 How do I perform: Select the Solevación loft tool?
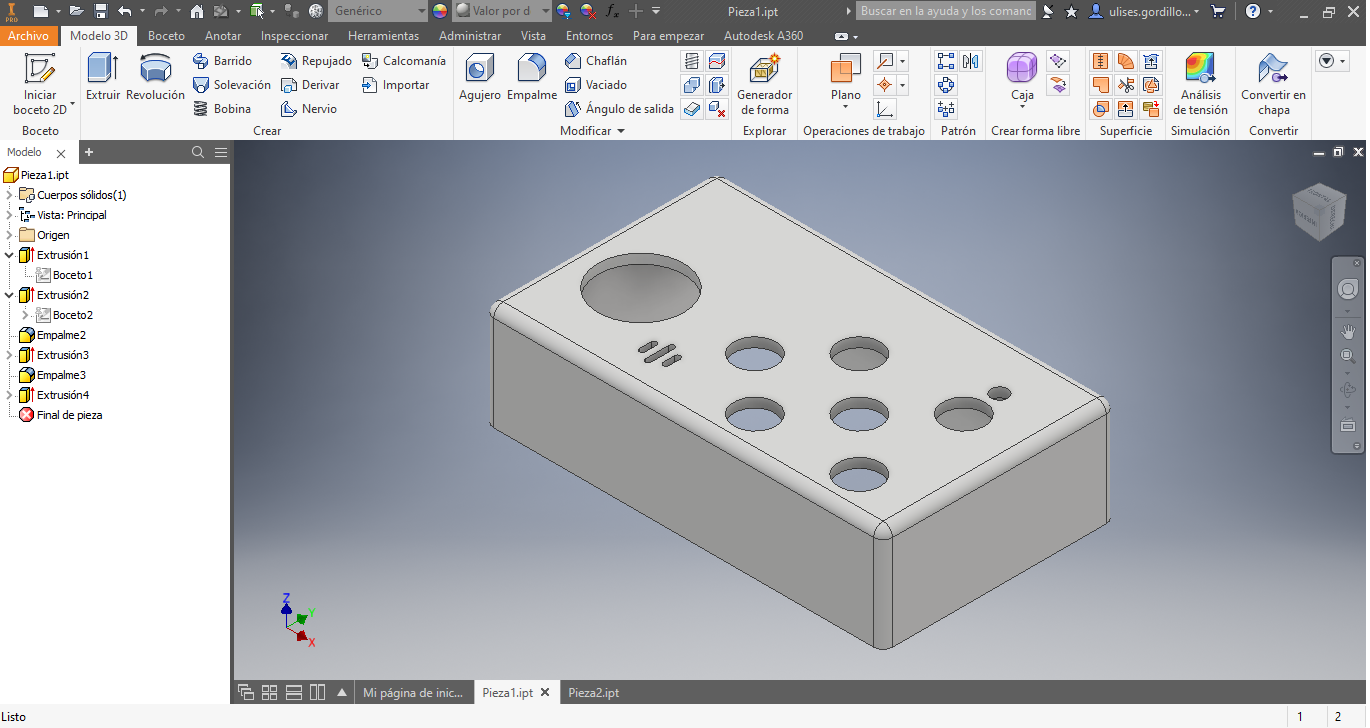[231, 85]
